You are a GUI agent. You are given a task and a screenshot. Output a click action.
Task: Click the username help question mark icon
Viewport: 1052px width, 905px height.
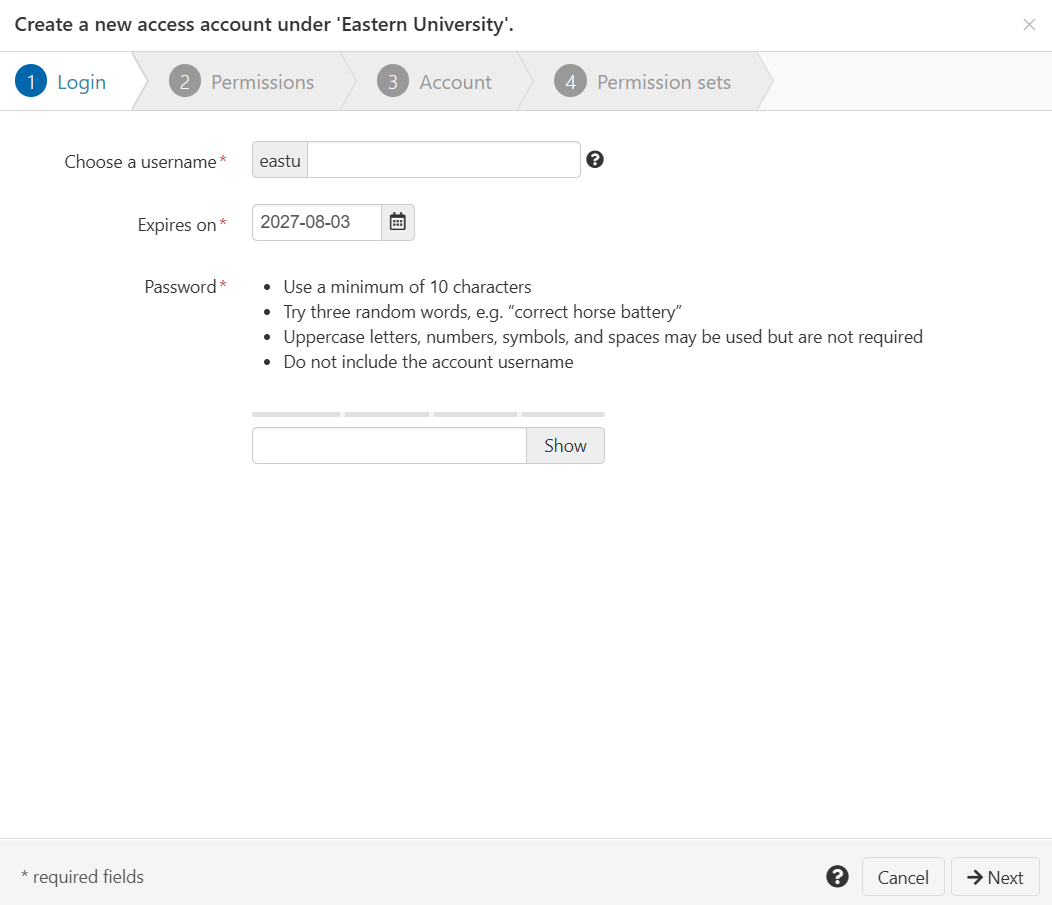click(594, 160)
